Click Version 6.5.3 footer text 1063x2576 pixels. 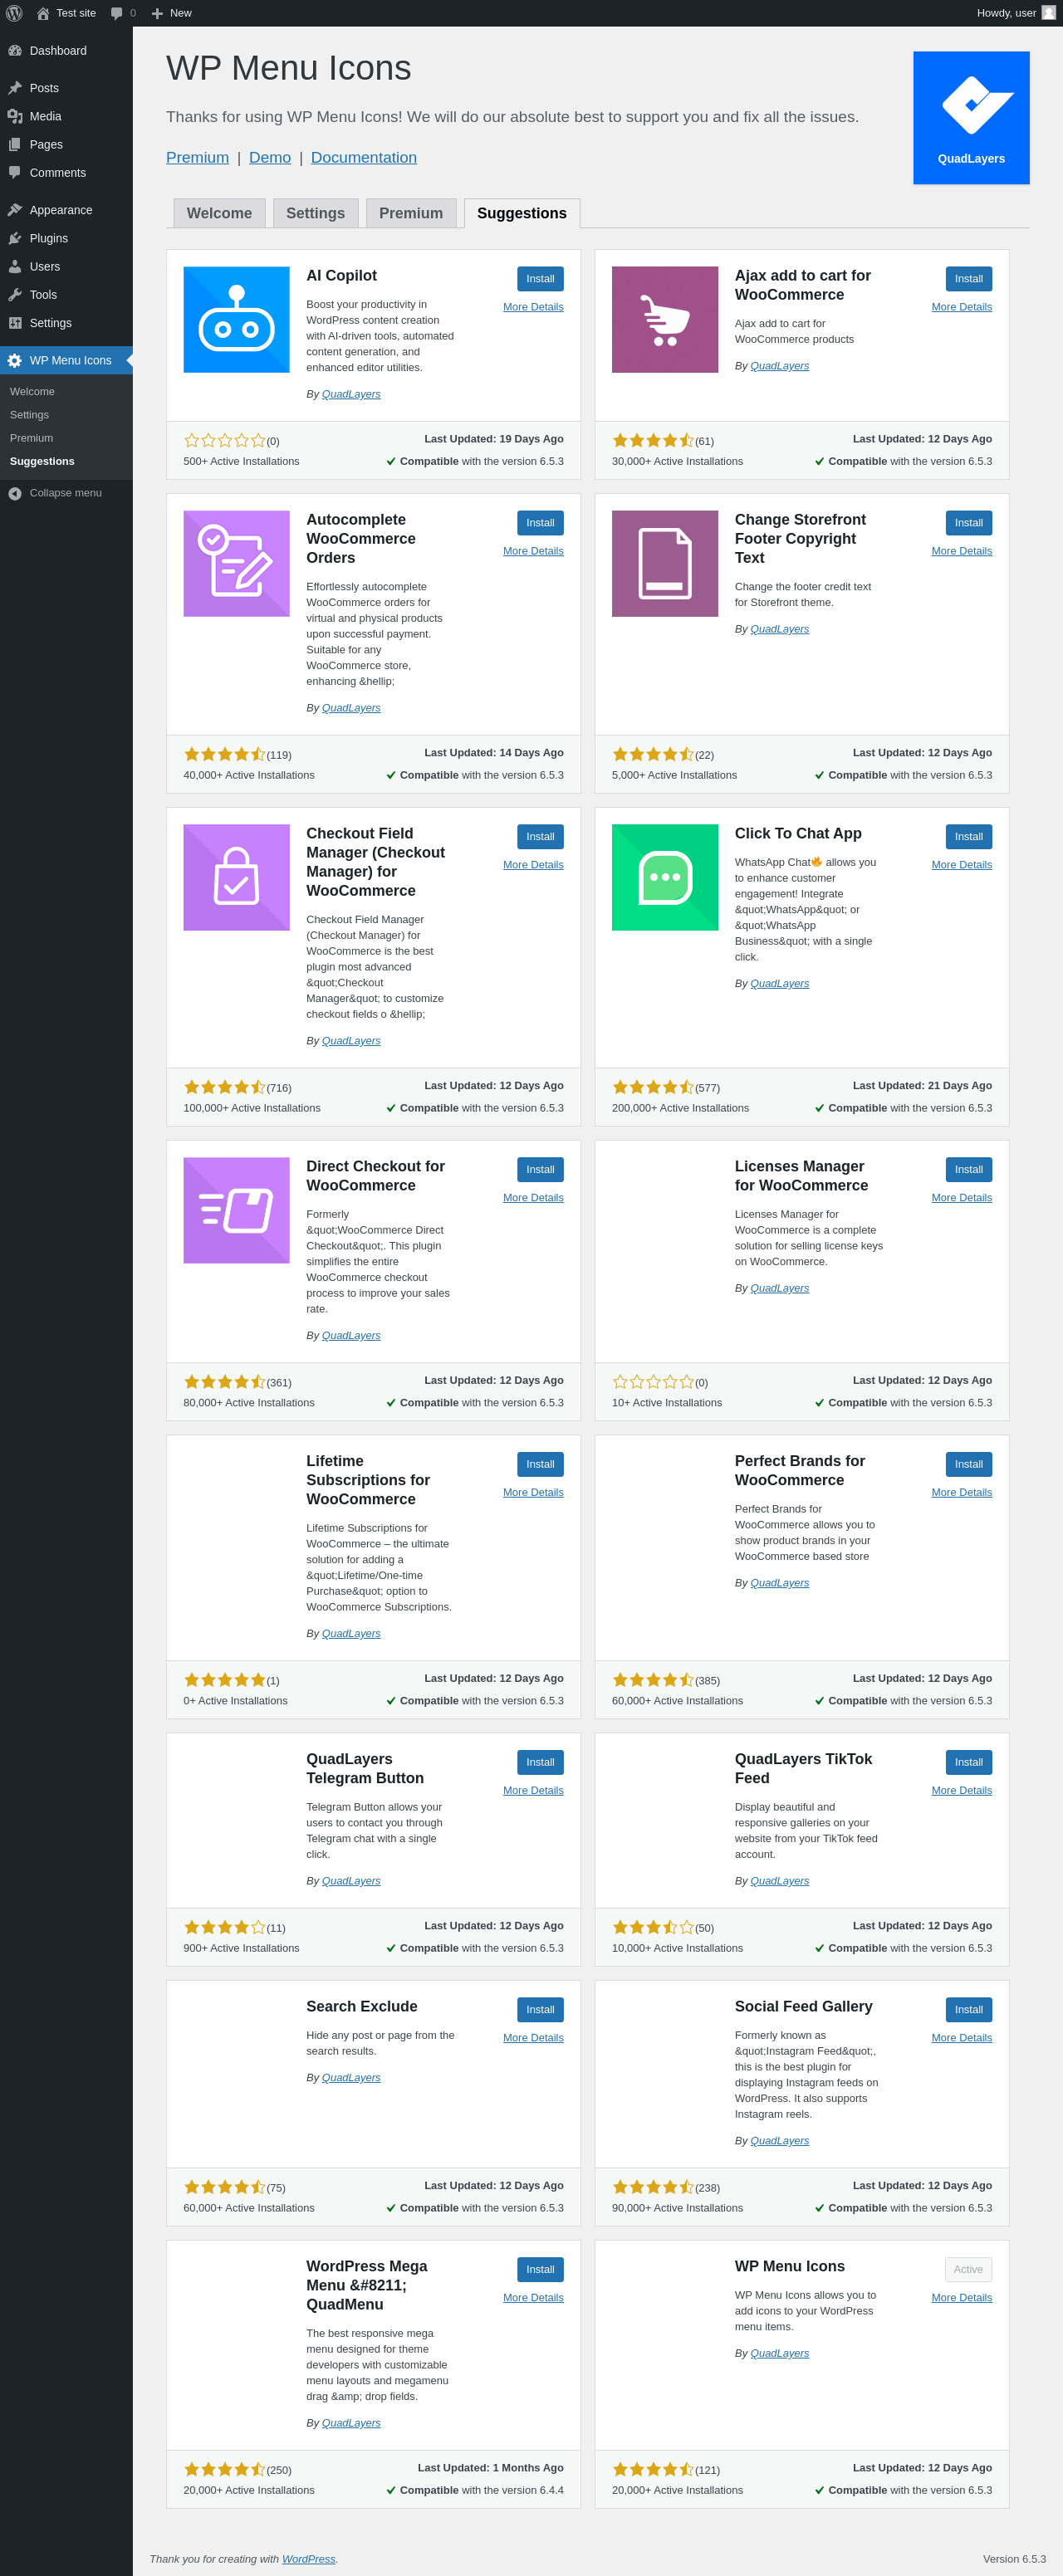coord(1014,2559)
